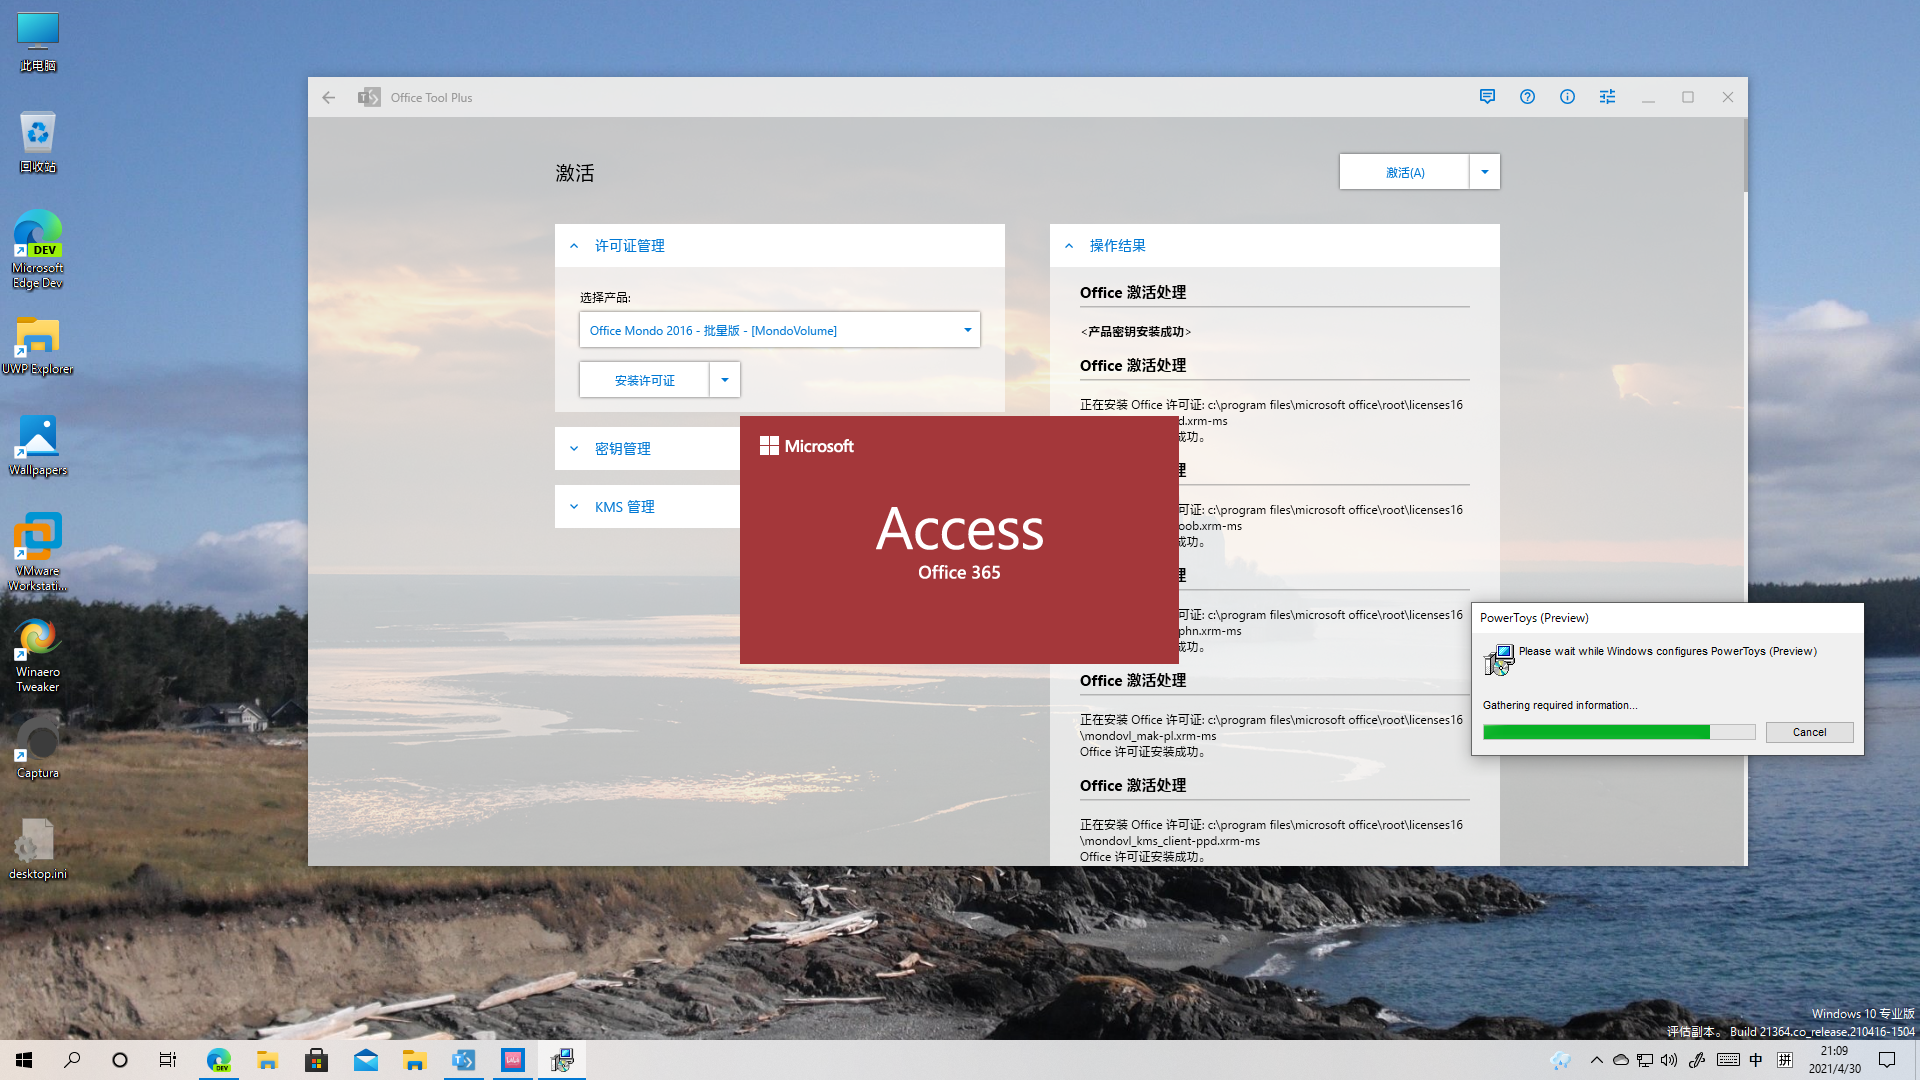Image resolution: width=1920 pixels, height=1080 pixels.
Task: Open the notification Action Center
Action: (x=1887, y=1060)
